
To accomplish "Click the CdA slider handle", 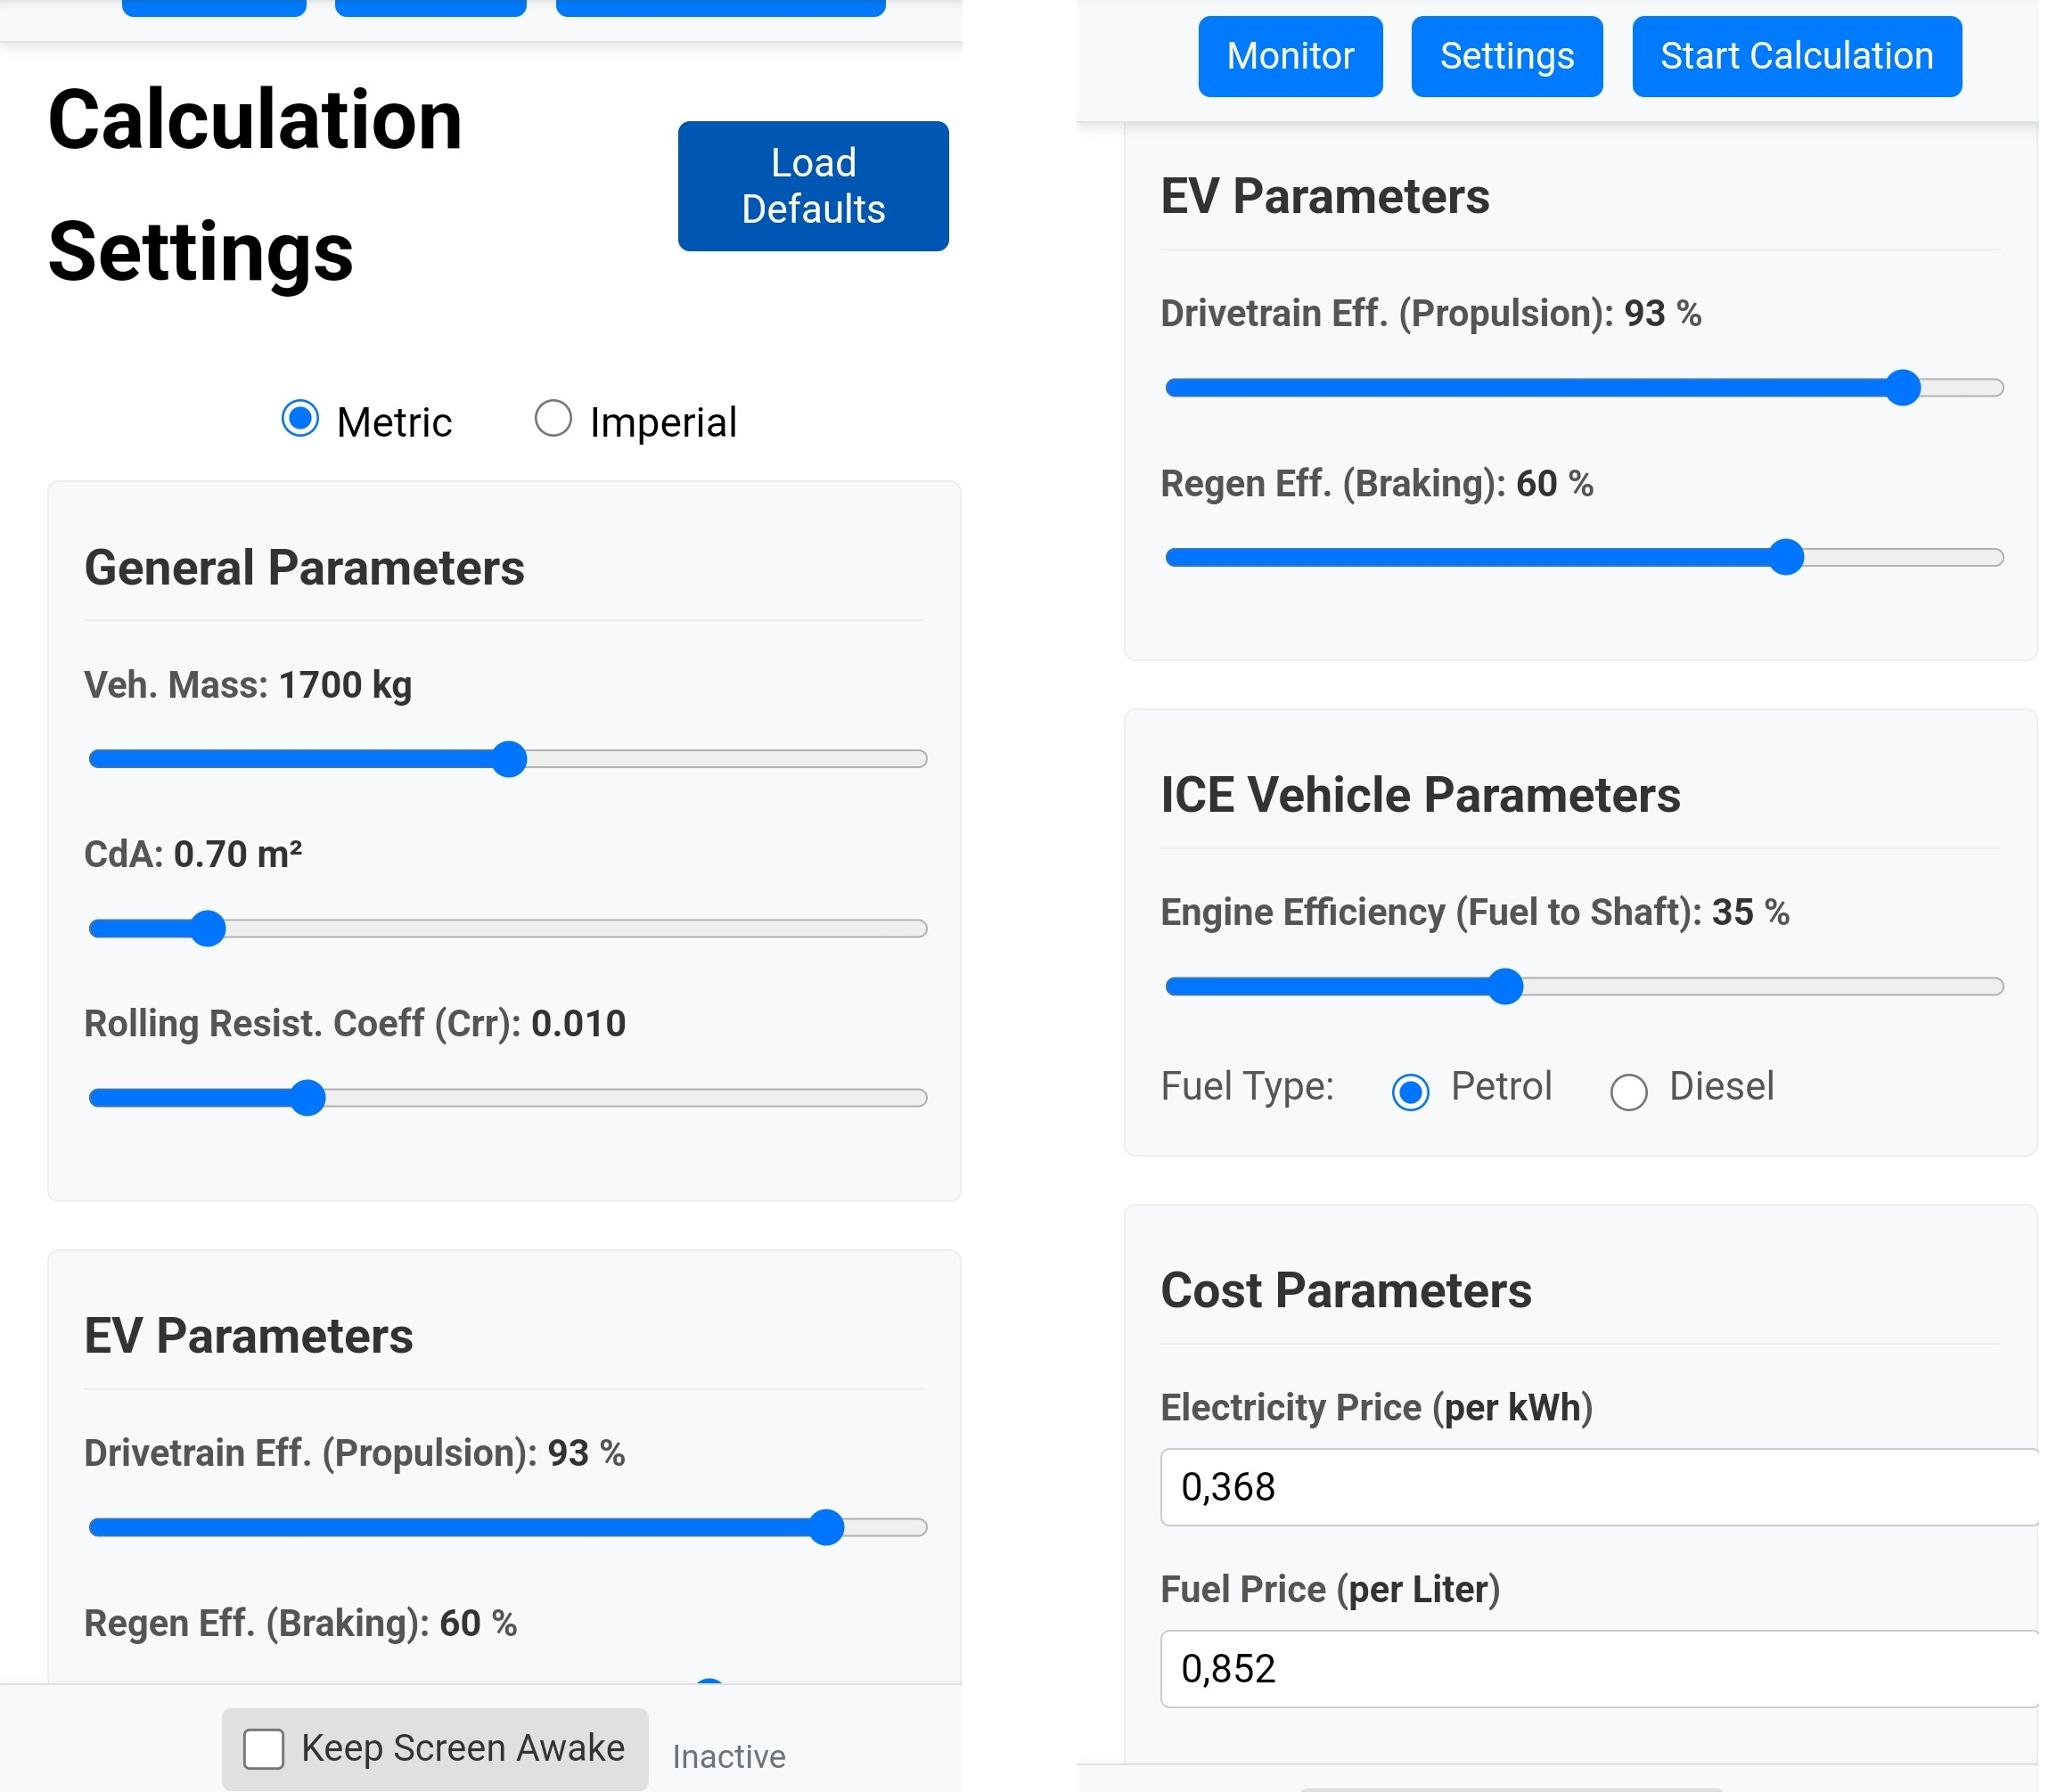I will pos(208,928).
